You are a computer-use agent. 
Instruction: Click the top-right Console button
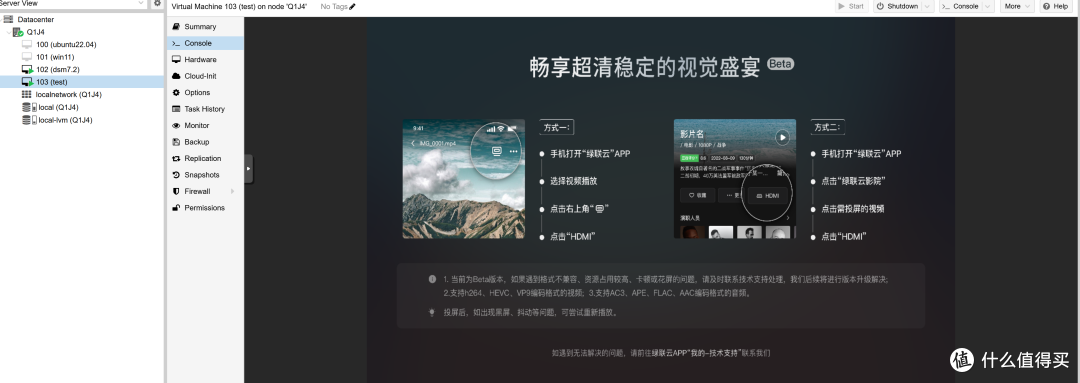[x=960, y=6]
